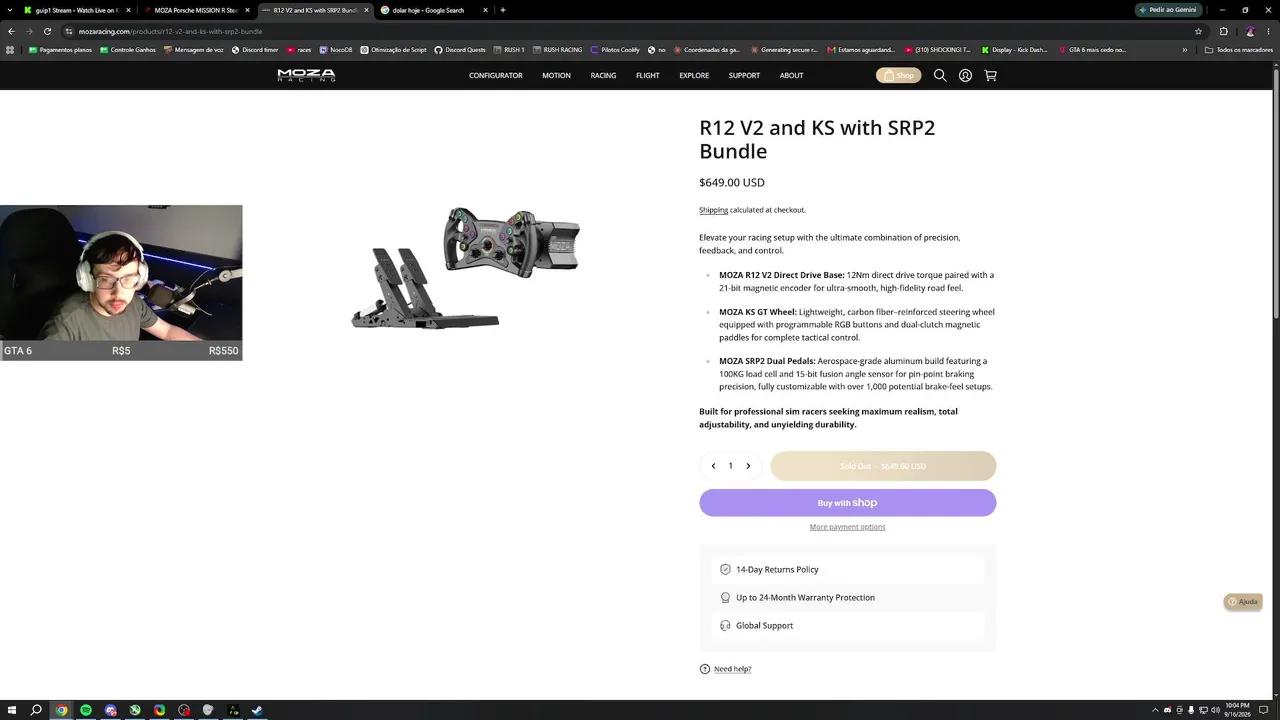1280x720 pixels.
Task: Decrease the product quantity
Action: [x=713, y=466]
